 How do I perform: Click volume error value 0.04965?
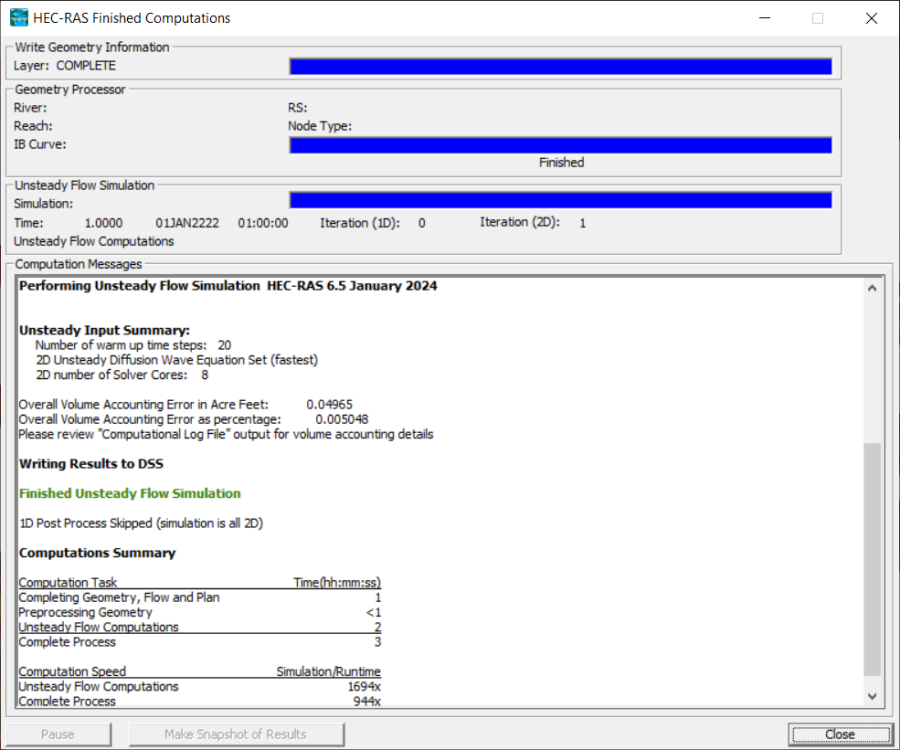click(x=329, y=405)
